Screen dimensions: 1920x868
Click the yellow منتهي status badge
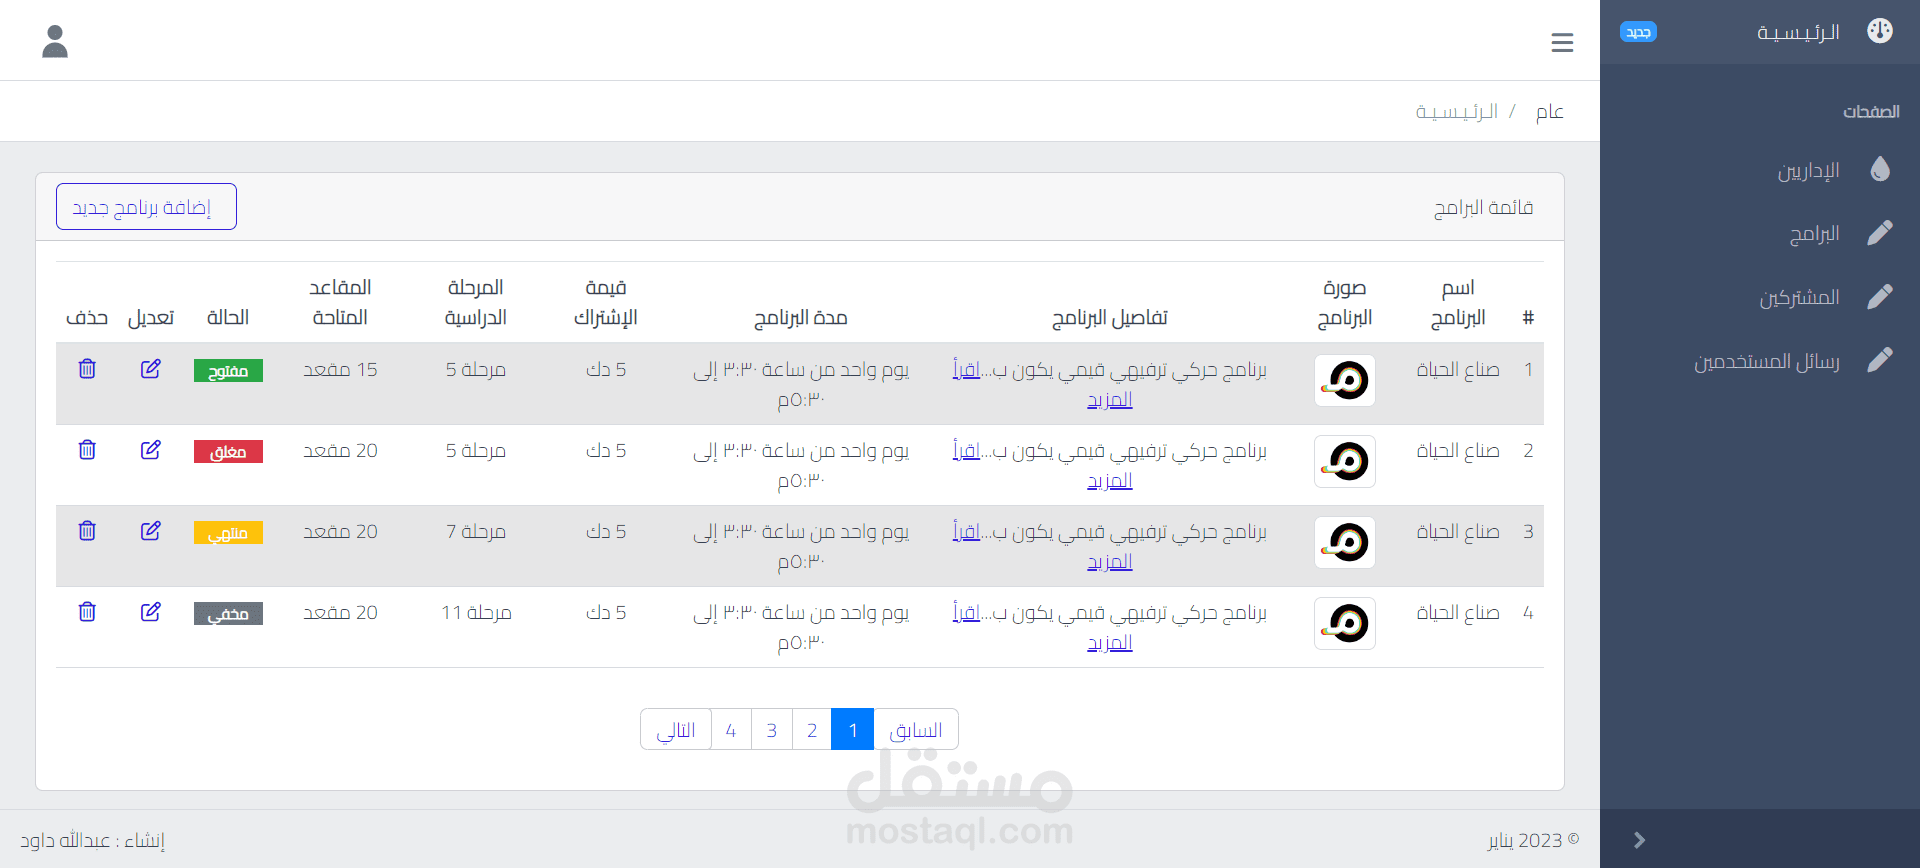click(x=228, y=533)
